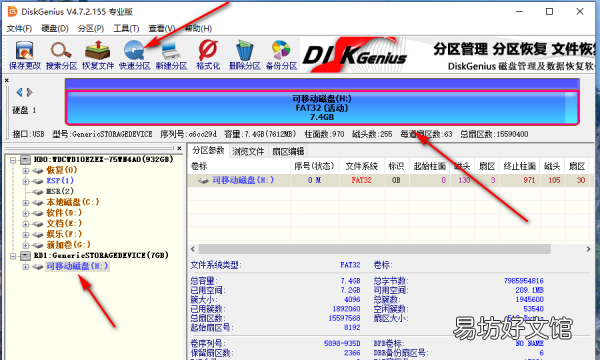Viewport: 600px width, 360px height.
Task: Expand the 新加卷(G:) node
Action: point(26,245)
